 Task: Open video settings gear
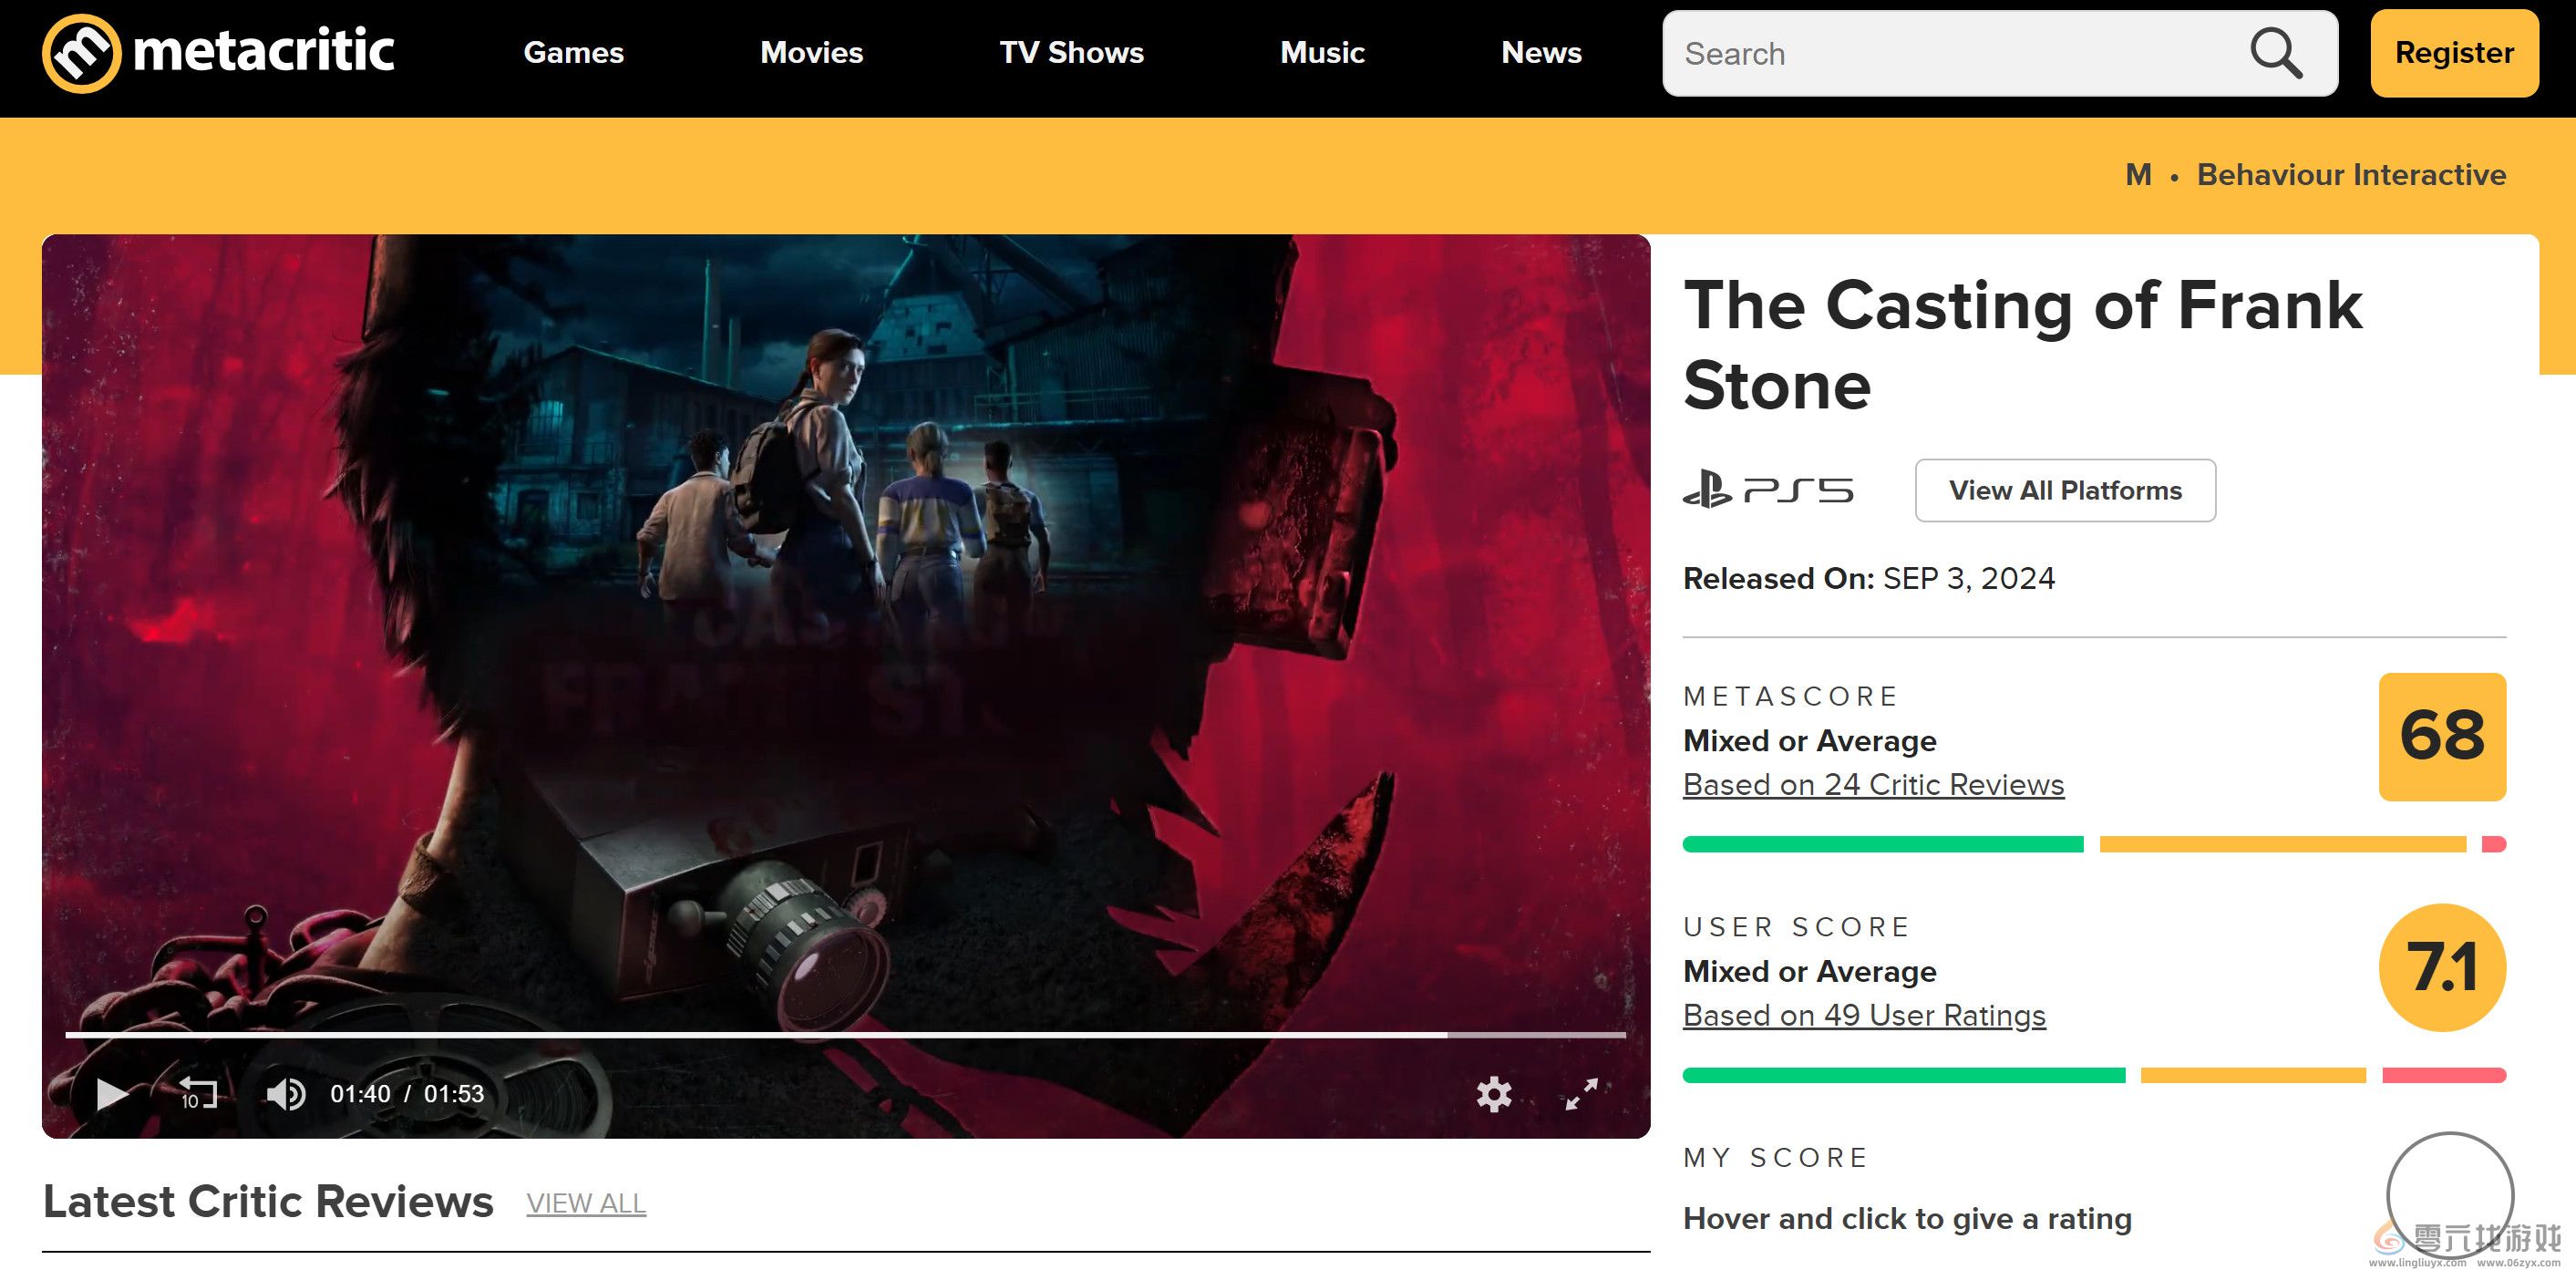(x=1494, y=1094)
